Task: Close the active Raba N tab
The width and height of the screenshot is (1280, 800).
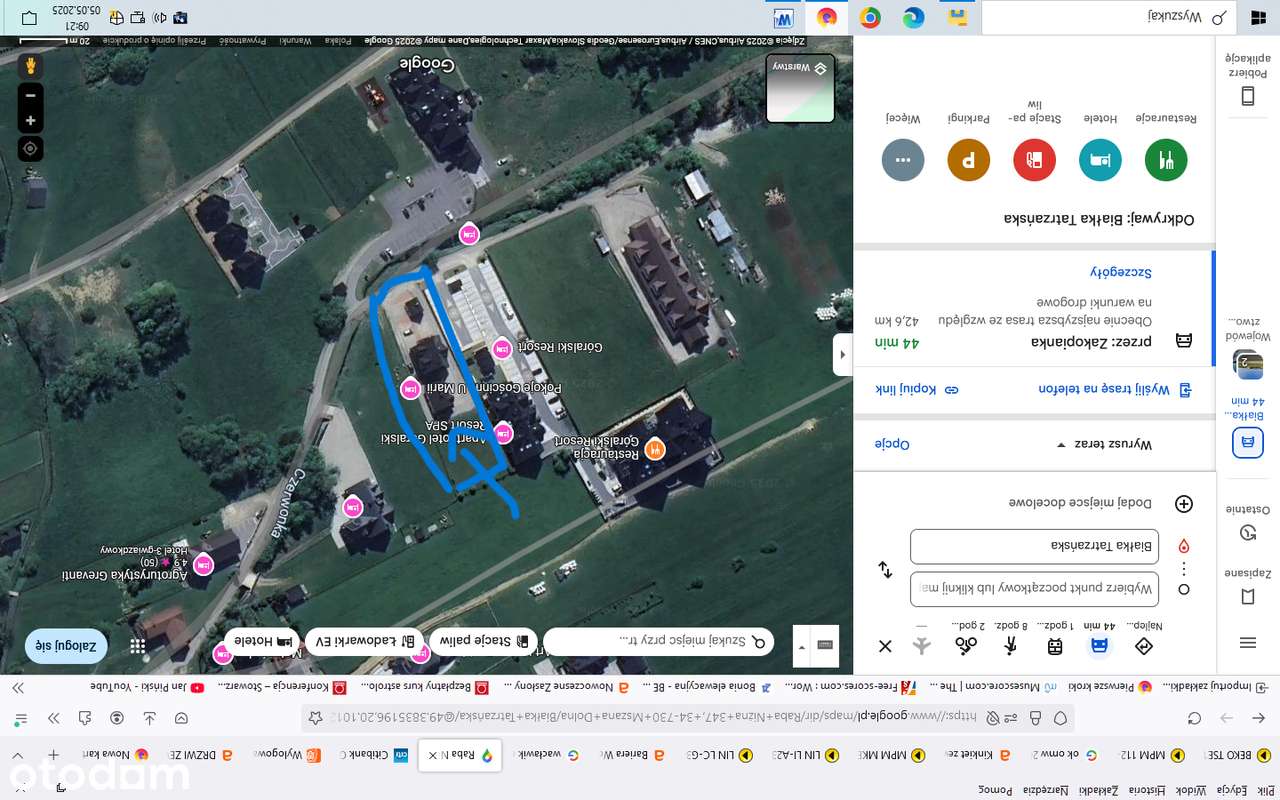Action: tap(433, 755)
